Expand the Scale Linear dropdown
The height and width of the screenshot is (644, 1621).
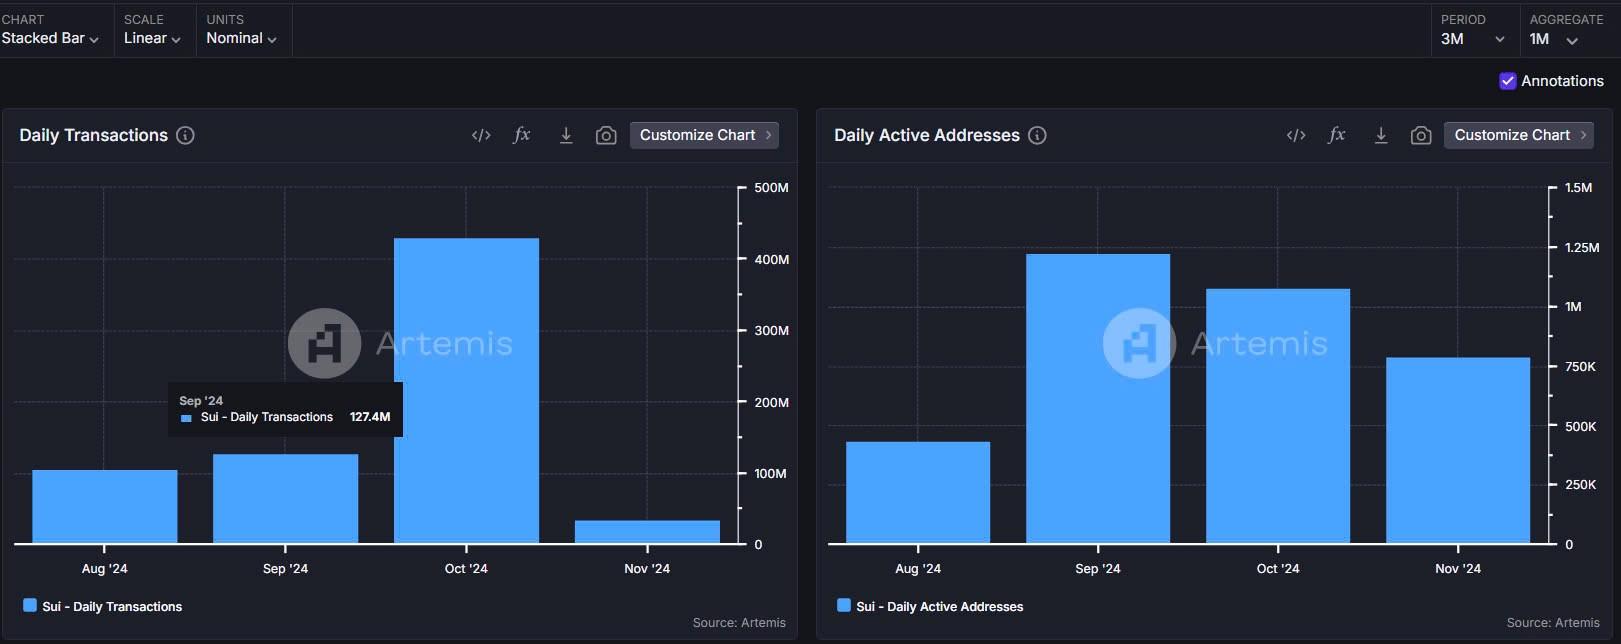click(x=152, y=38)
